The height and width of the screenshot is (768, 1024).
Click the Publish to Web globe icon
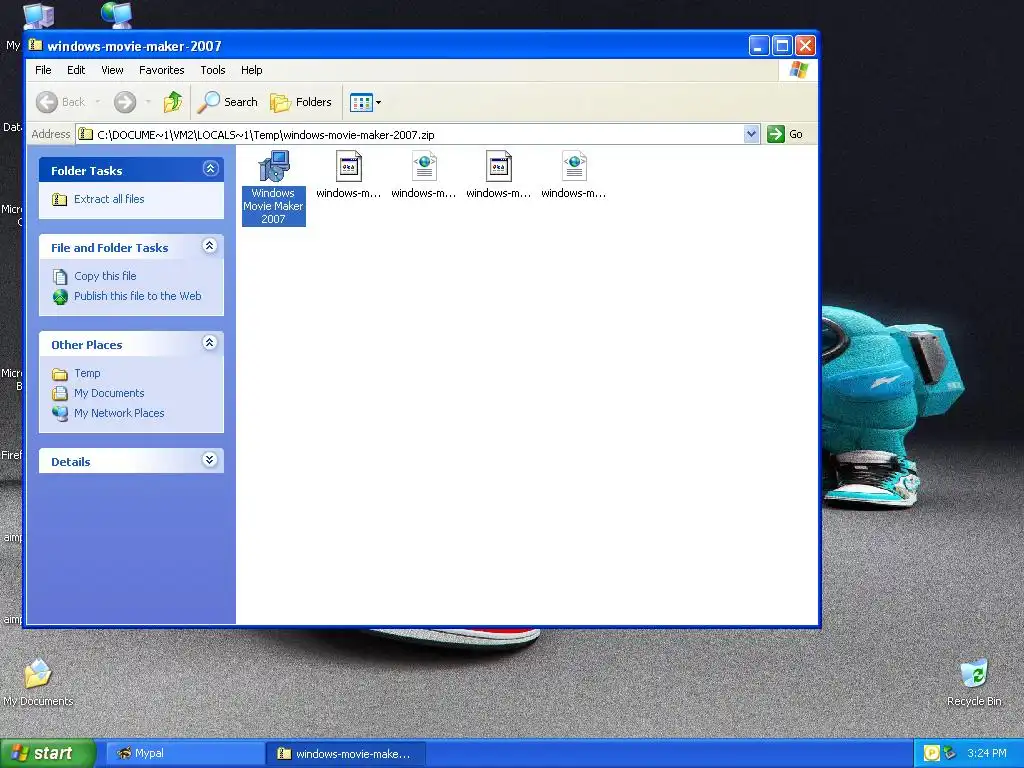(x=60, y=297)
